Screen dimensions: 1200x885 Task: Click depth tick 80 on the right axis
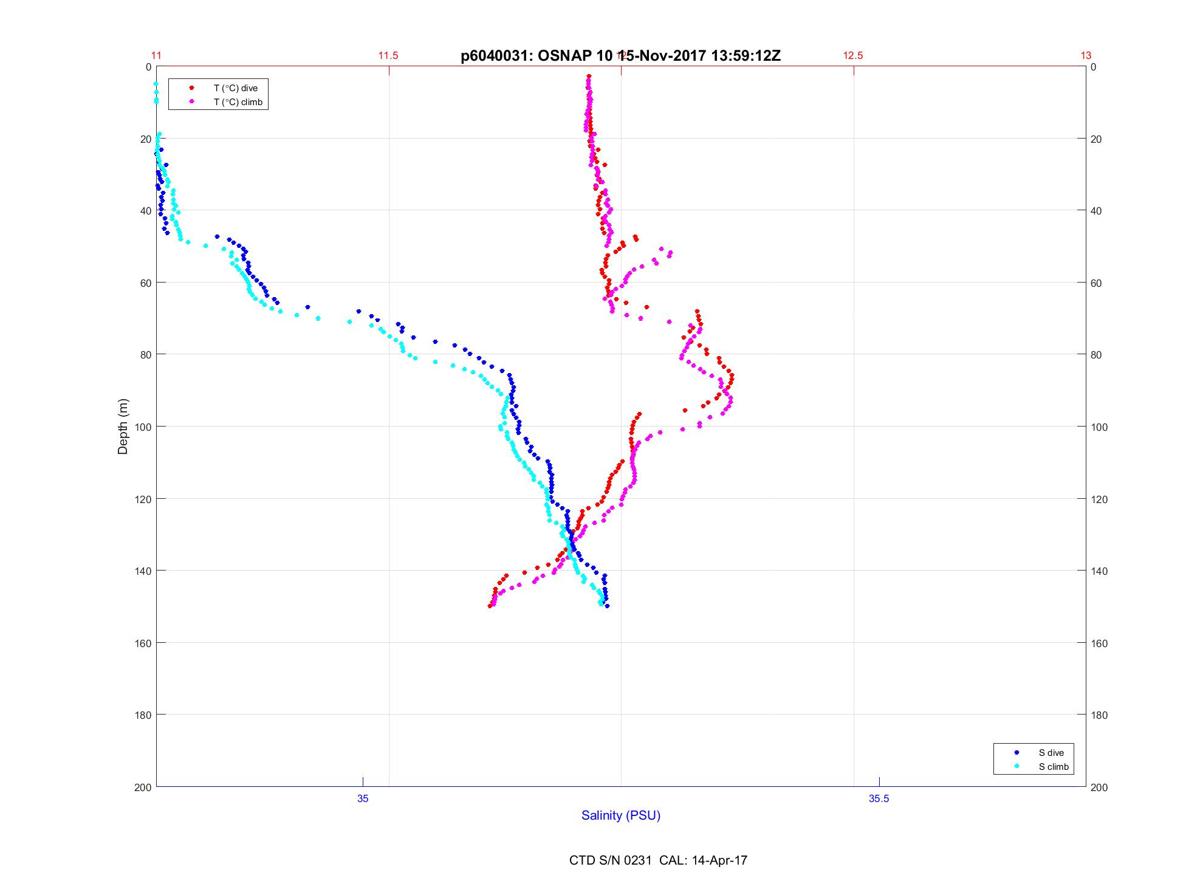click(x=1097, y=355)
